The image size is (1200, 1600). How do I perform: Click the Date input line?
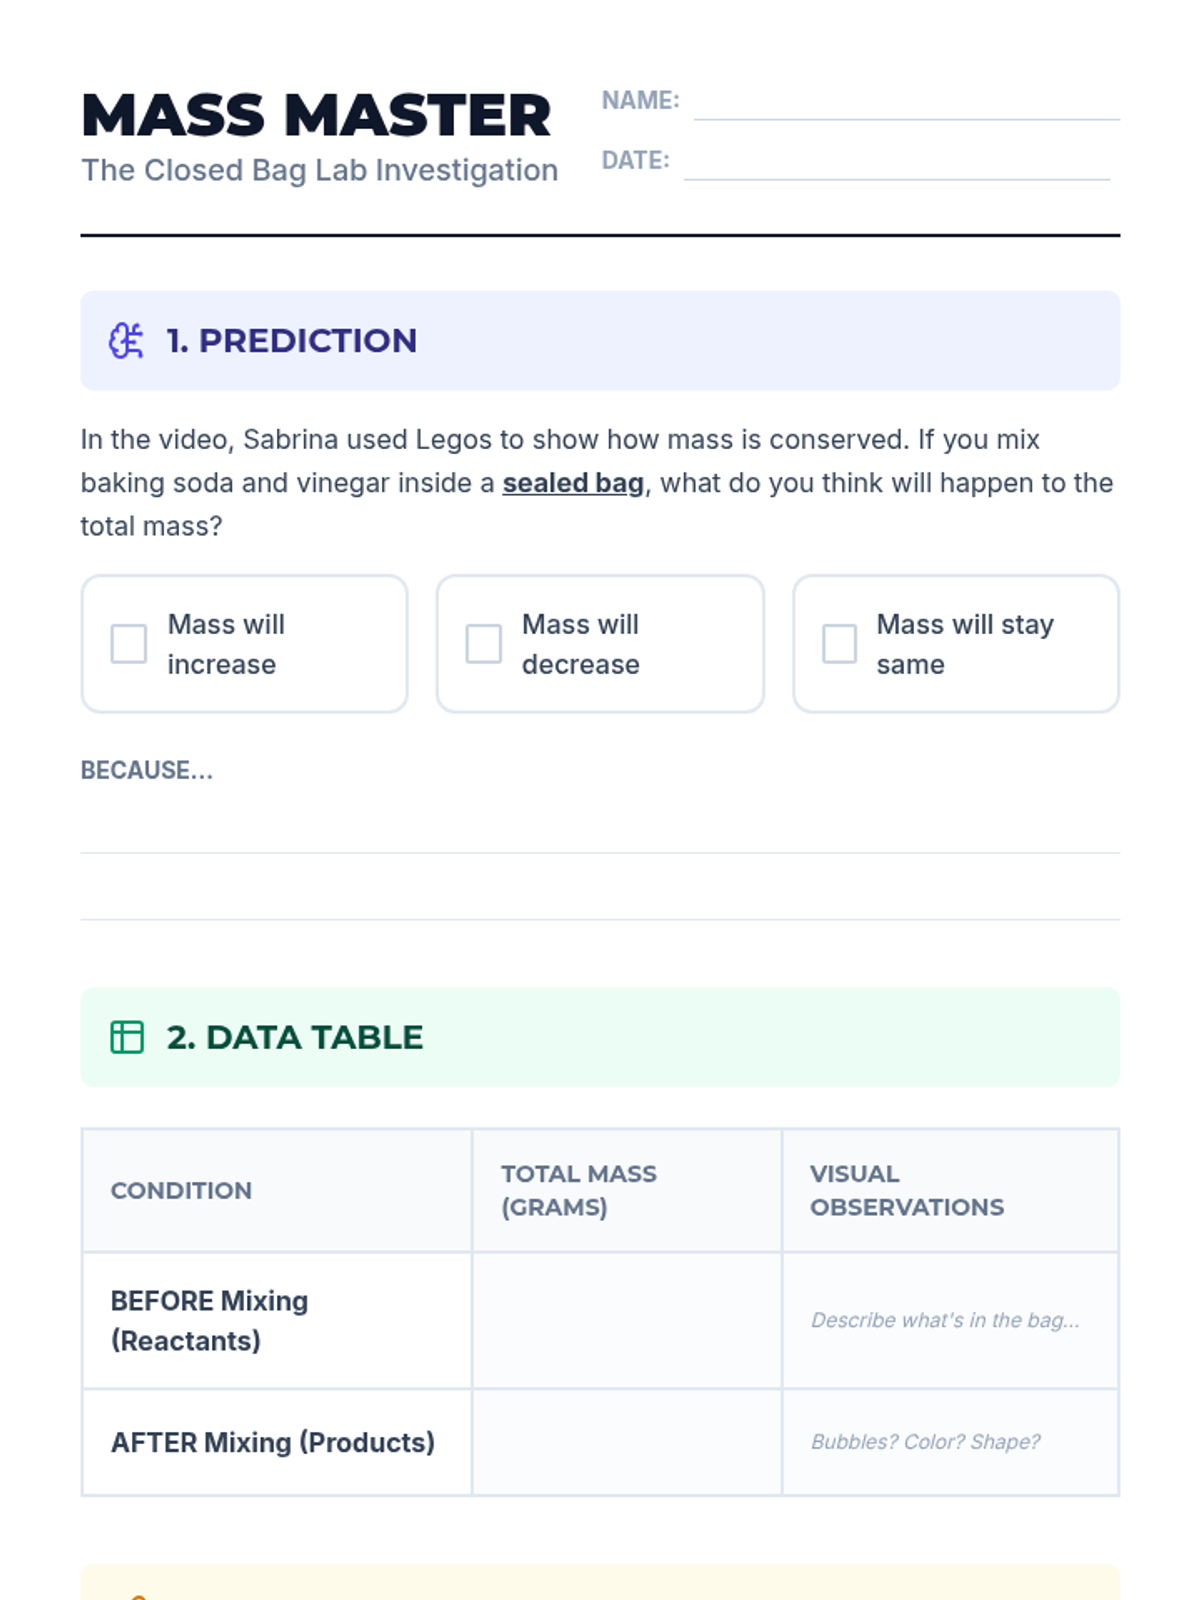tap(896, 164)
